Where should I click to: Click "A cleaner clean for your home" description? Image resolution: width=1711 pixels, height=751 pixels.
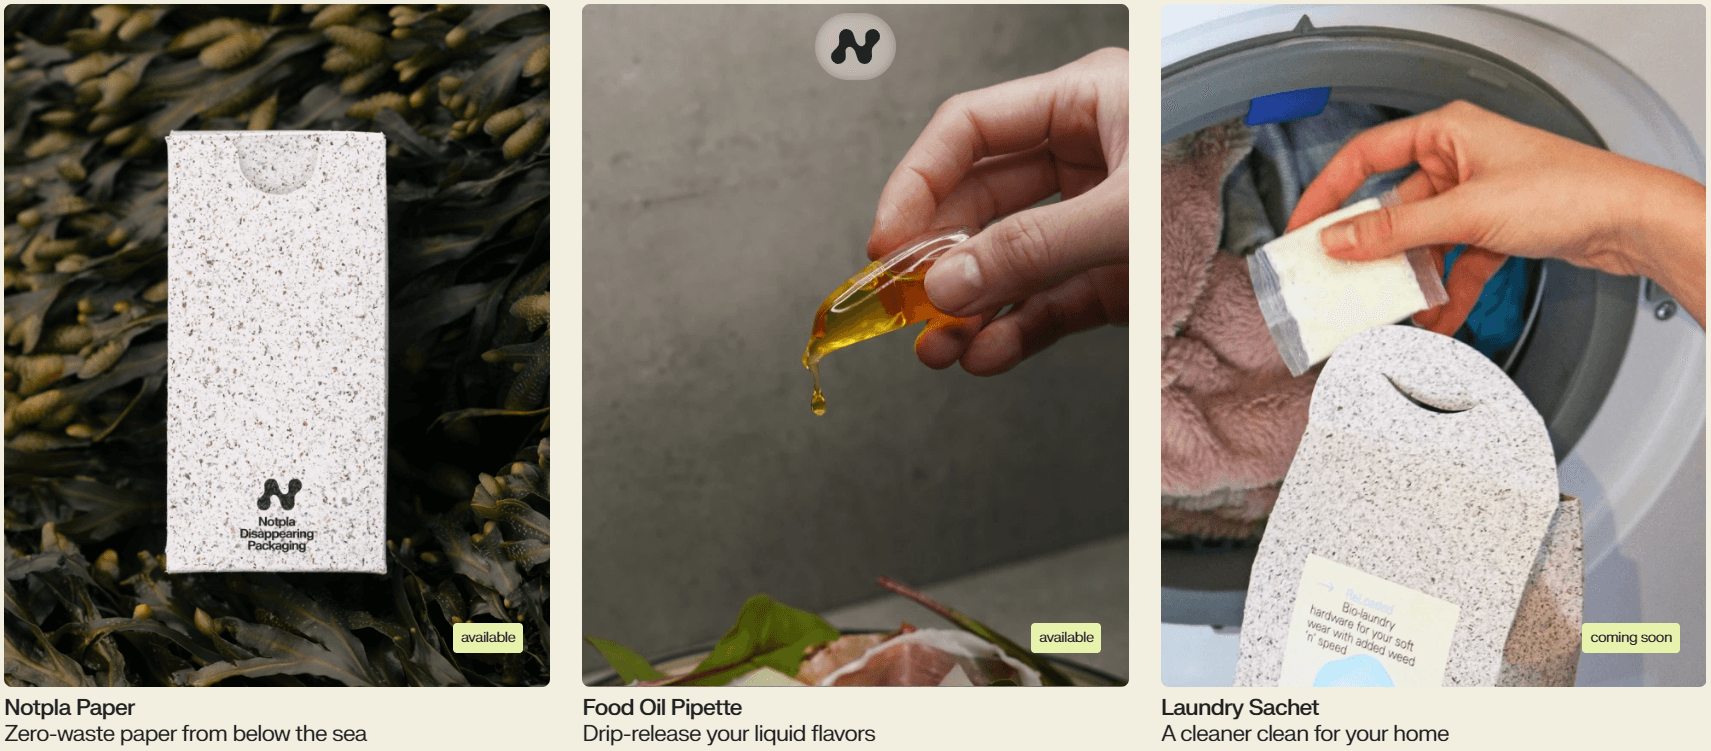pos(1305,734)
